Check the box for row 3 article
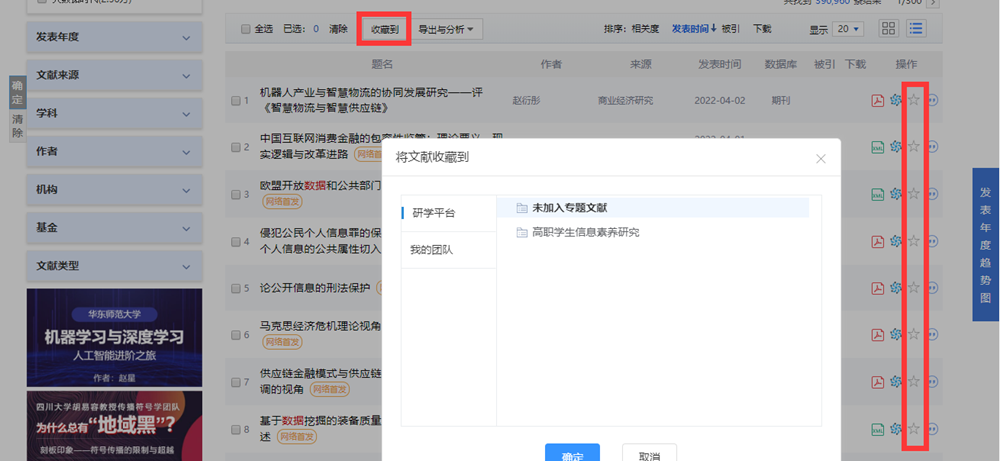This screenshot has width=1000, height=461. (x=235, y=194)
